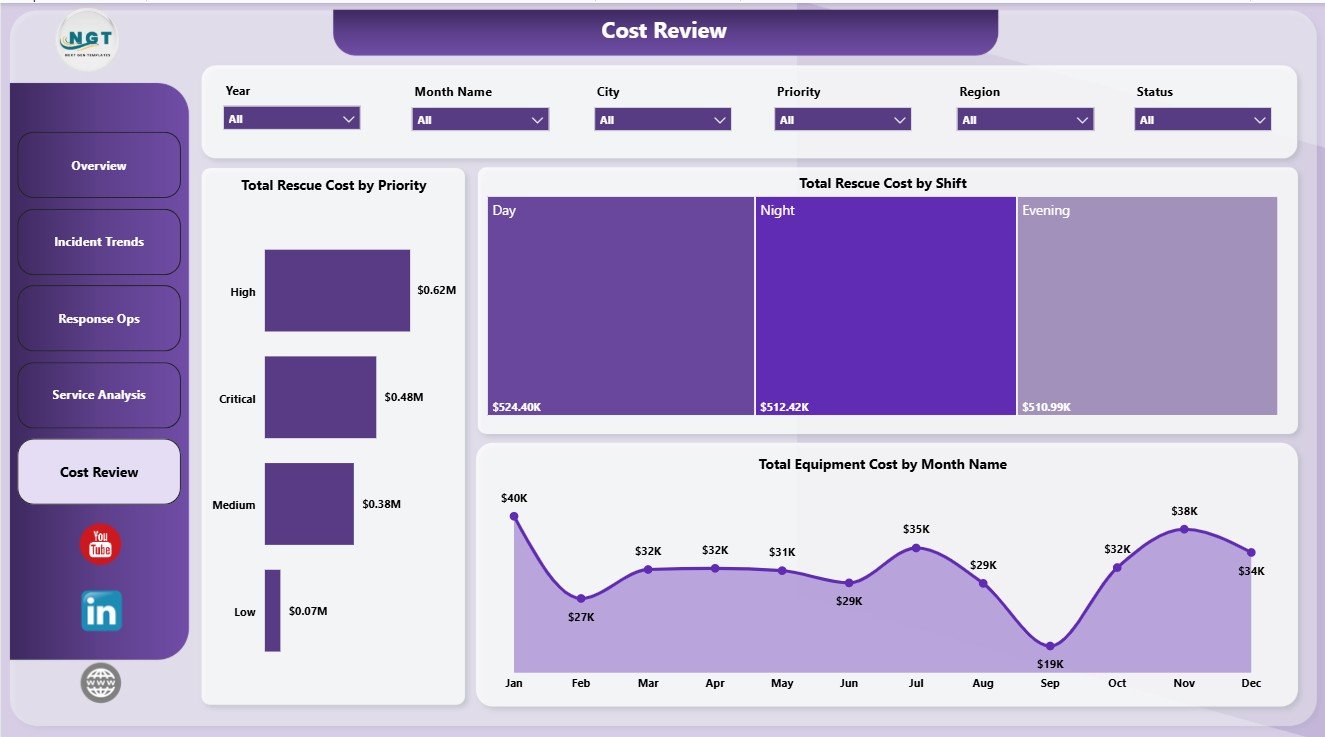Click the Sep data point $19K

[1050, 646]
